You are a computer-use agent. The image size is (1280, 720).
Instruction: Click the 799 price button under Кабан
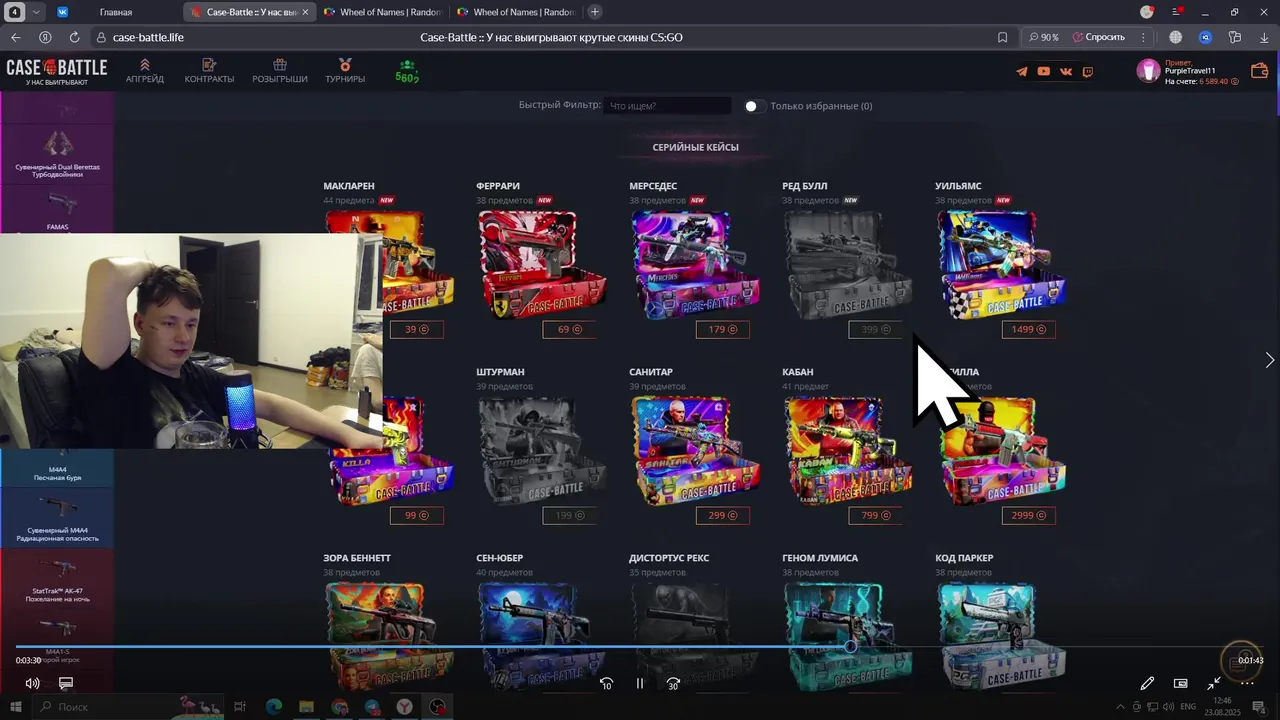coord(875,516)
